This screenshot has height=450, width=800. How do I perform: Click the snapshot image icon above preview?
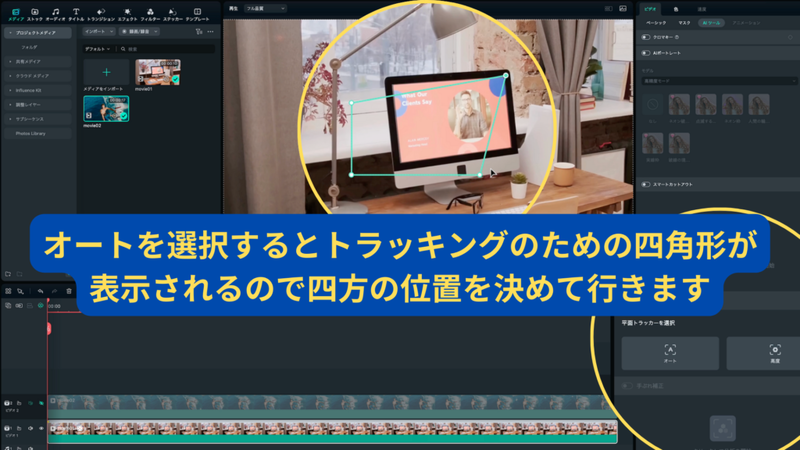pos(623,9)
